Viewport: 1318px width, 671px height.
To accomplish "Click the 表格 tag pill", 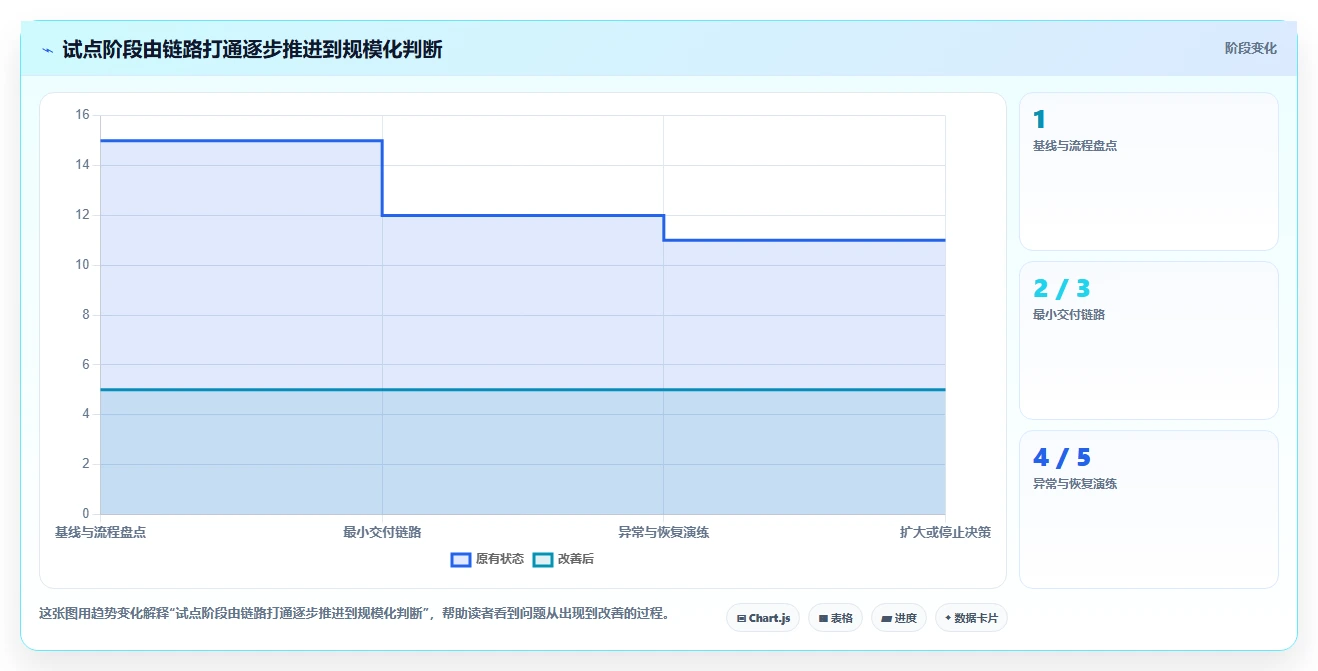I will (x=835, y=618).
